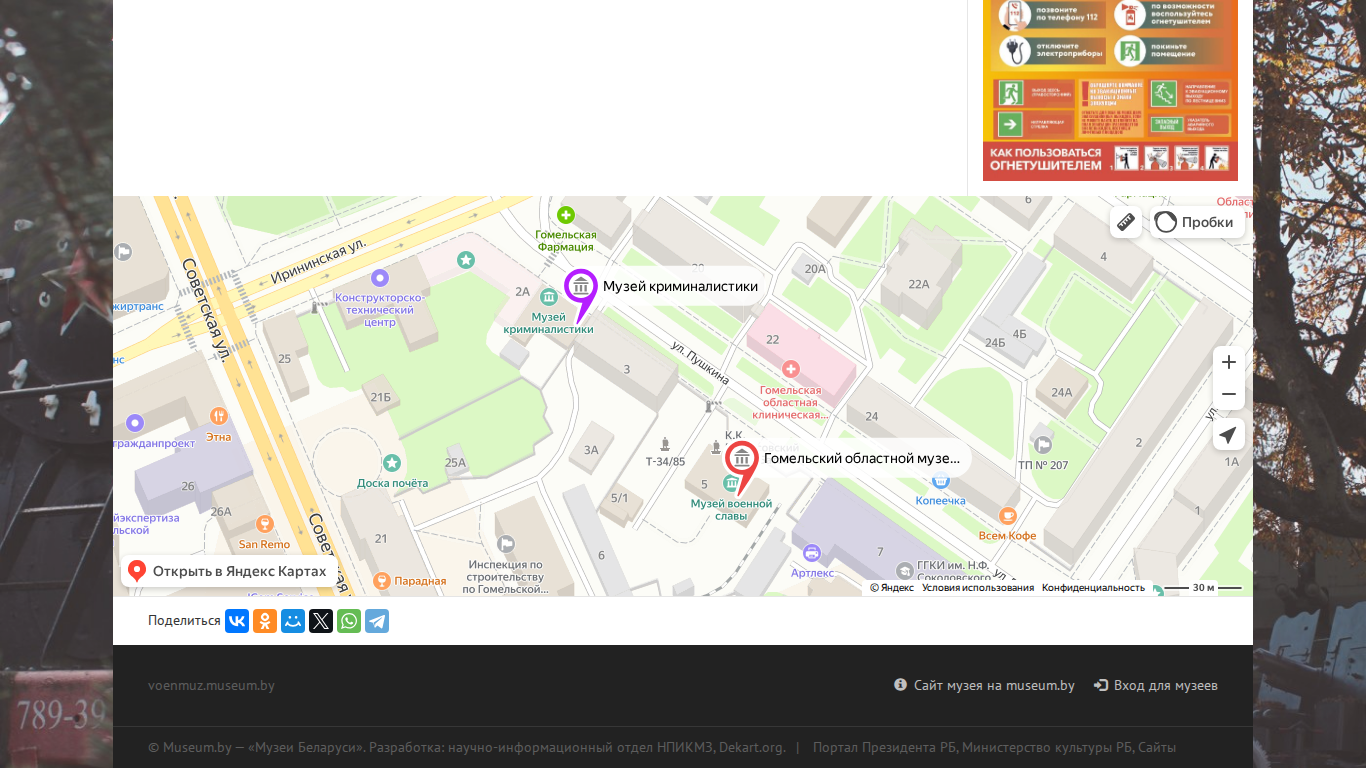Open Вход для музеев login link
1366x768 pixels.
pos(1156,685)
